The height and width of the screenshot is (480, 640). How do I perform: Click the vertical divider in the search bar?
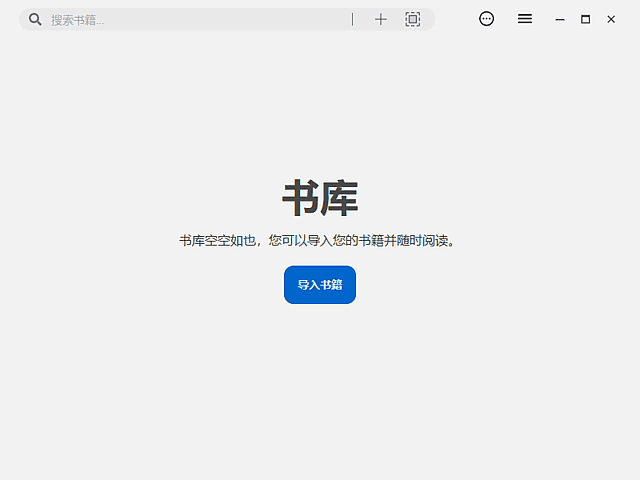pos(352,19)
